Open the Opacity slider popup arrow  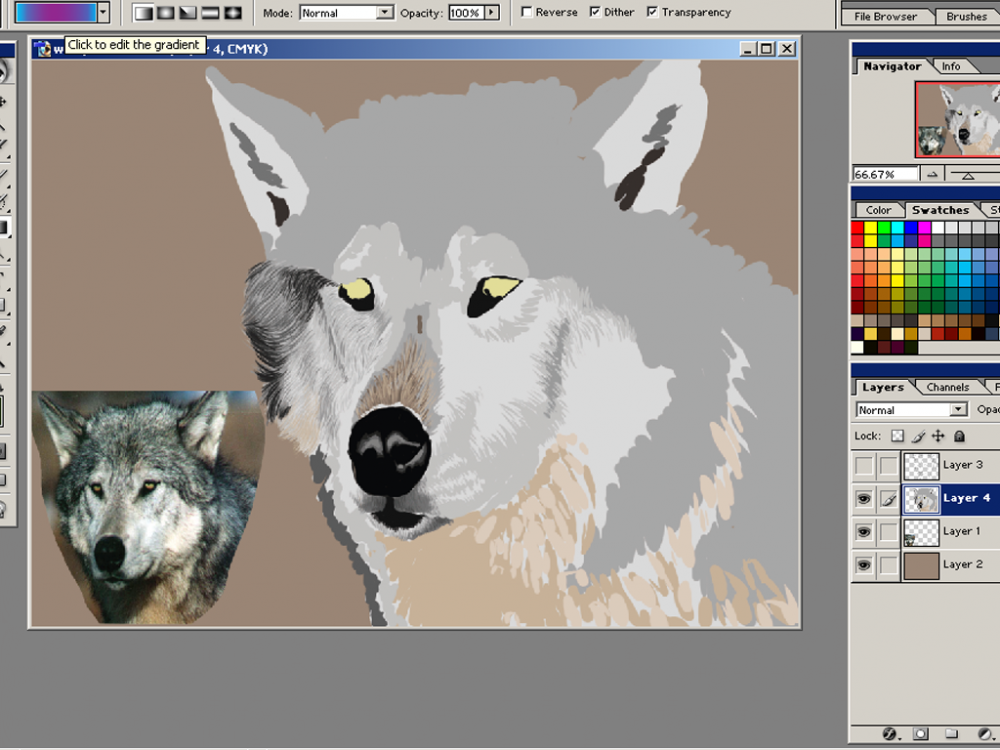[492, 13]
